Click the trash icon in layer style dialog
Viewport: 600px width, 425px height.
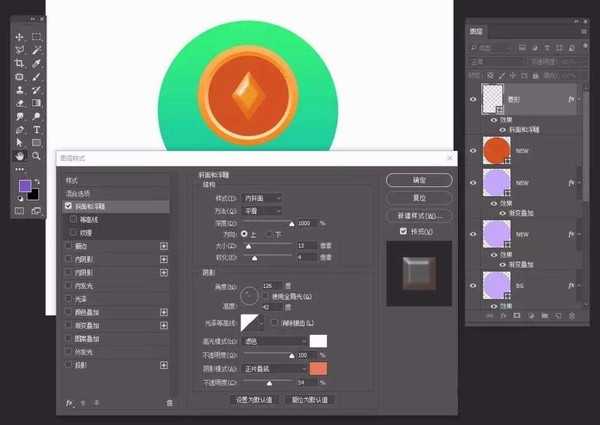(x=170, y=401)
